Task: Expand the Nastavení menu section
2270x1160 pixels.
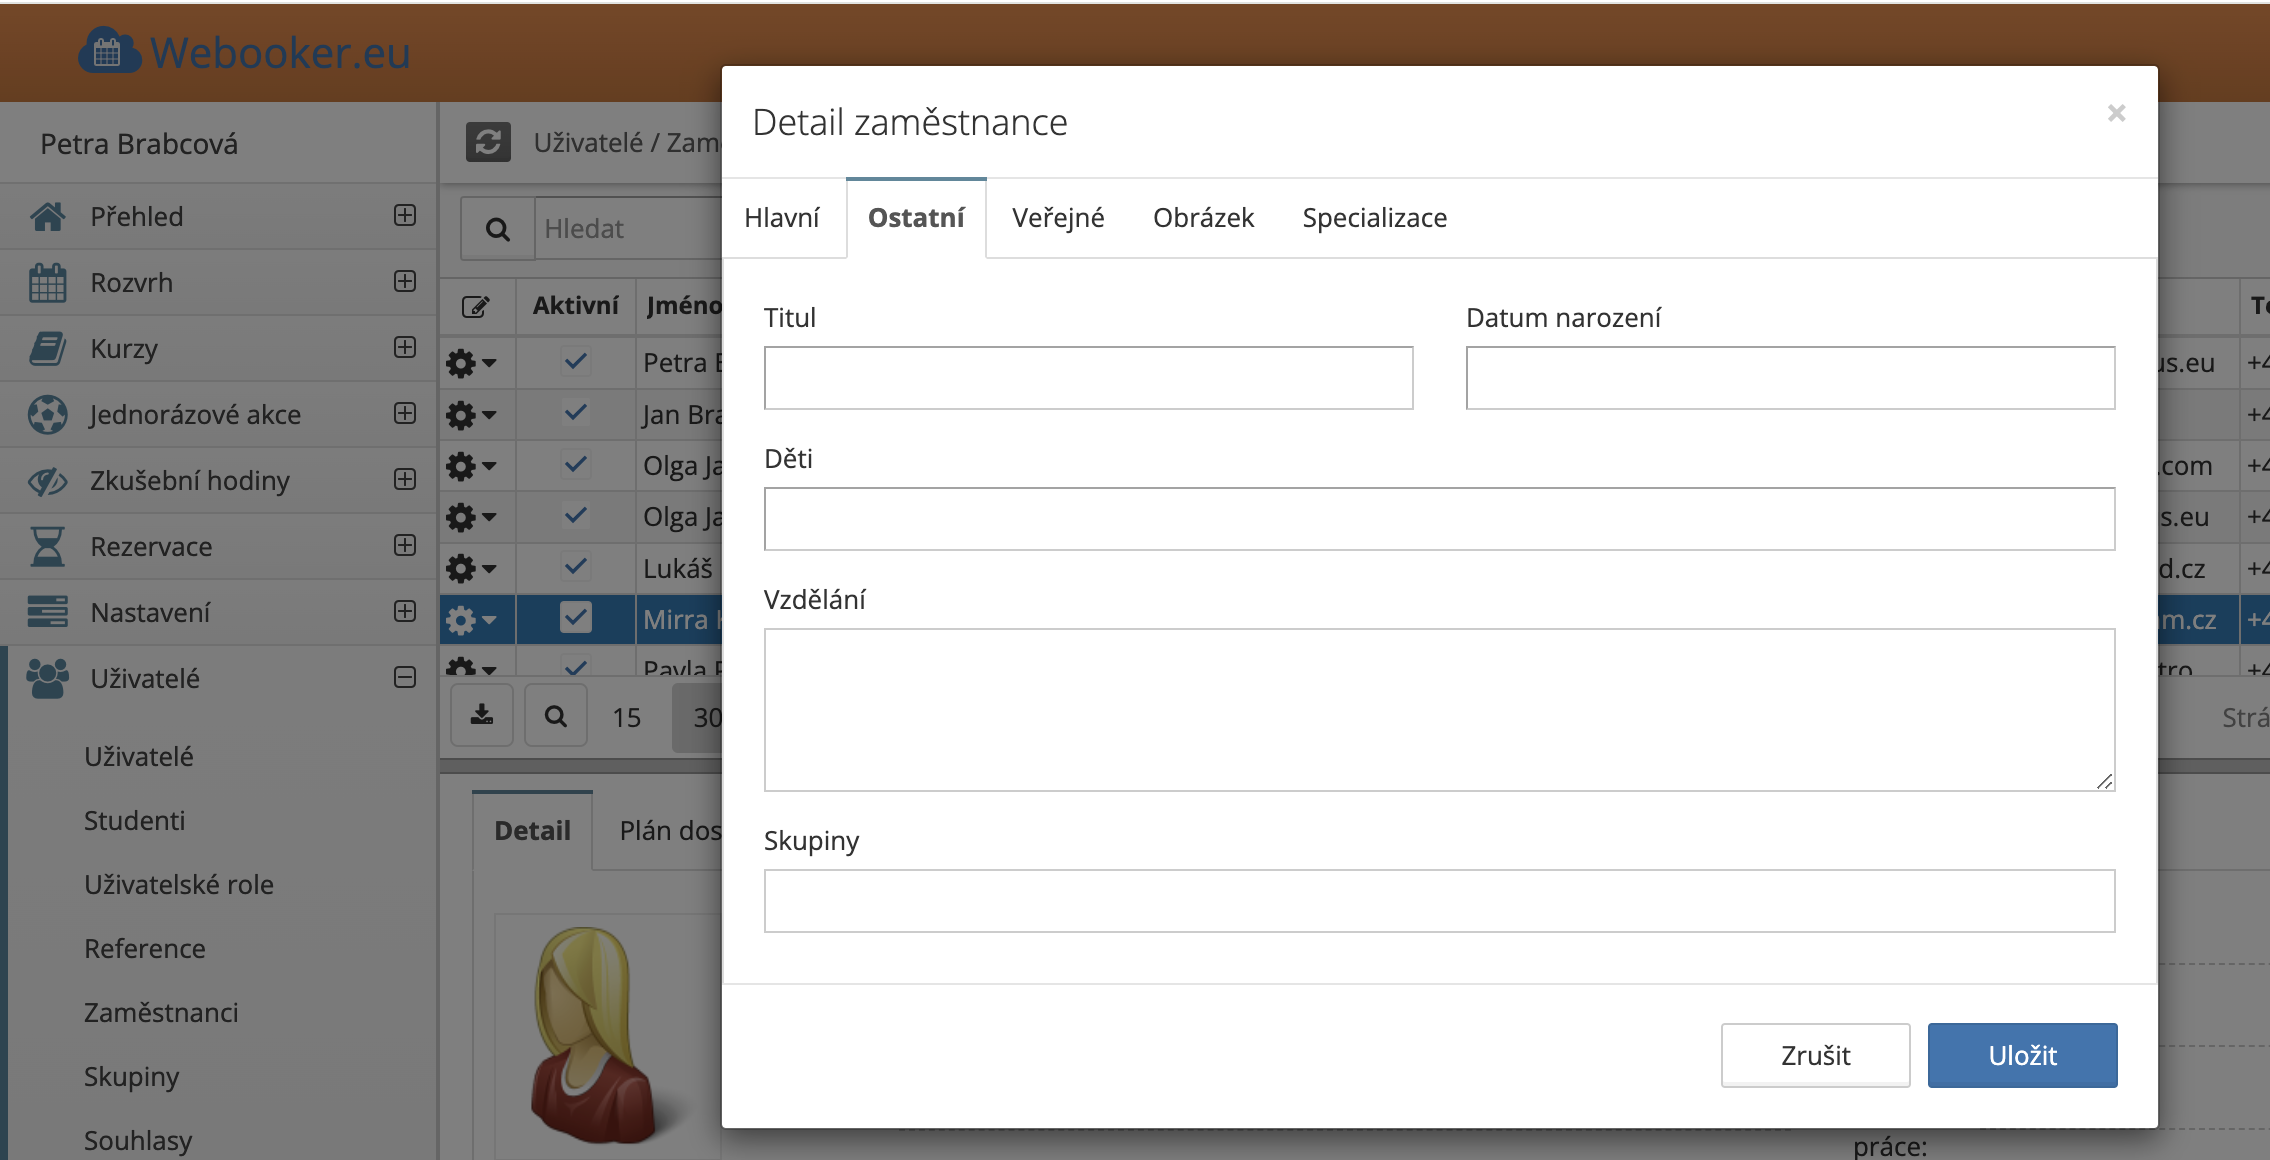Action: 405,611
